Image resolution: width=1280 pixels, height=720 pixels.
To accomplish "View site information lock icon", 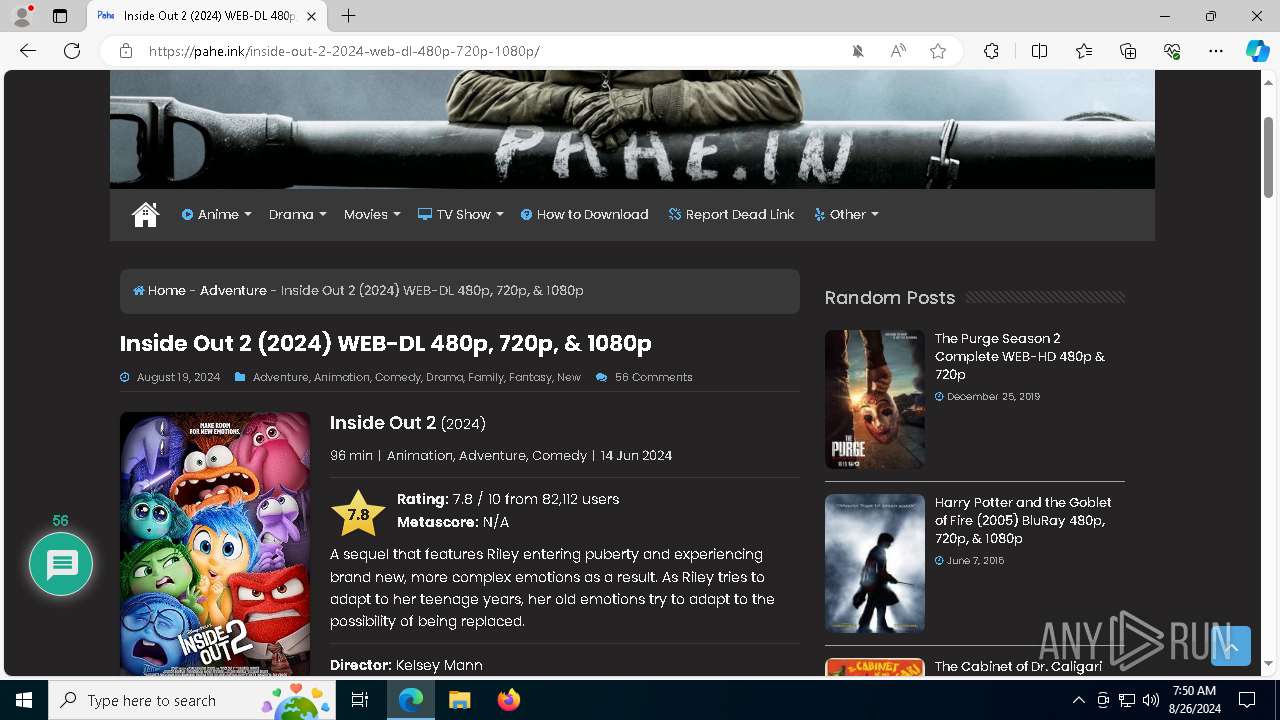I will click(x=126, y=51).
